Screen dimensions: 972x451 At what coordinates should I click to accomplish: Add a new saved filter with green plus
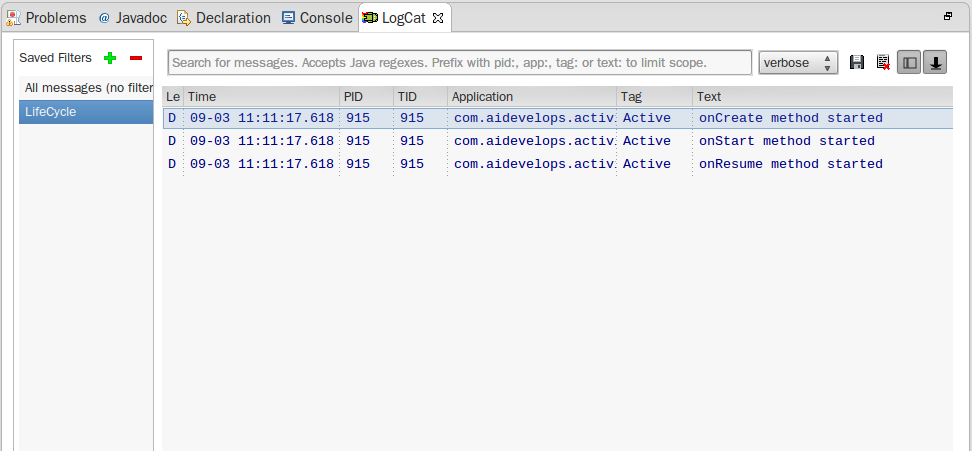[x=110, y=58]
